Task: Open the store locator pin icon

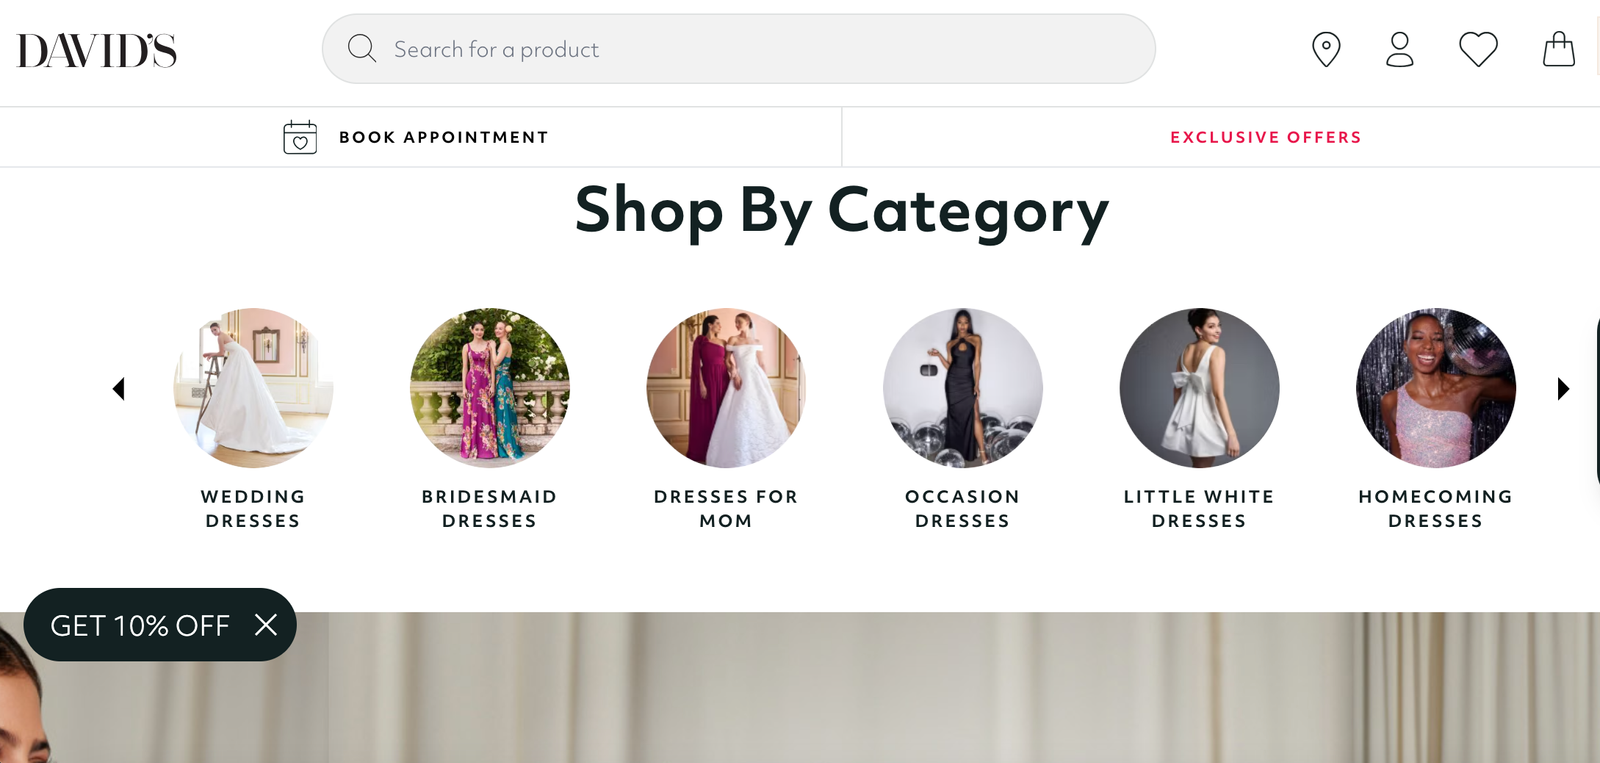Action: (1326, 49)
